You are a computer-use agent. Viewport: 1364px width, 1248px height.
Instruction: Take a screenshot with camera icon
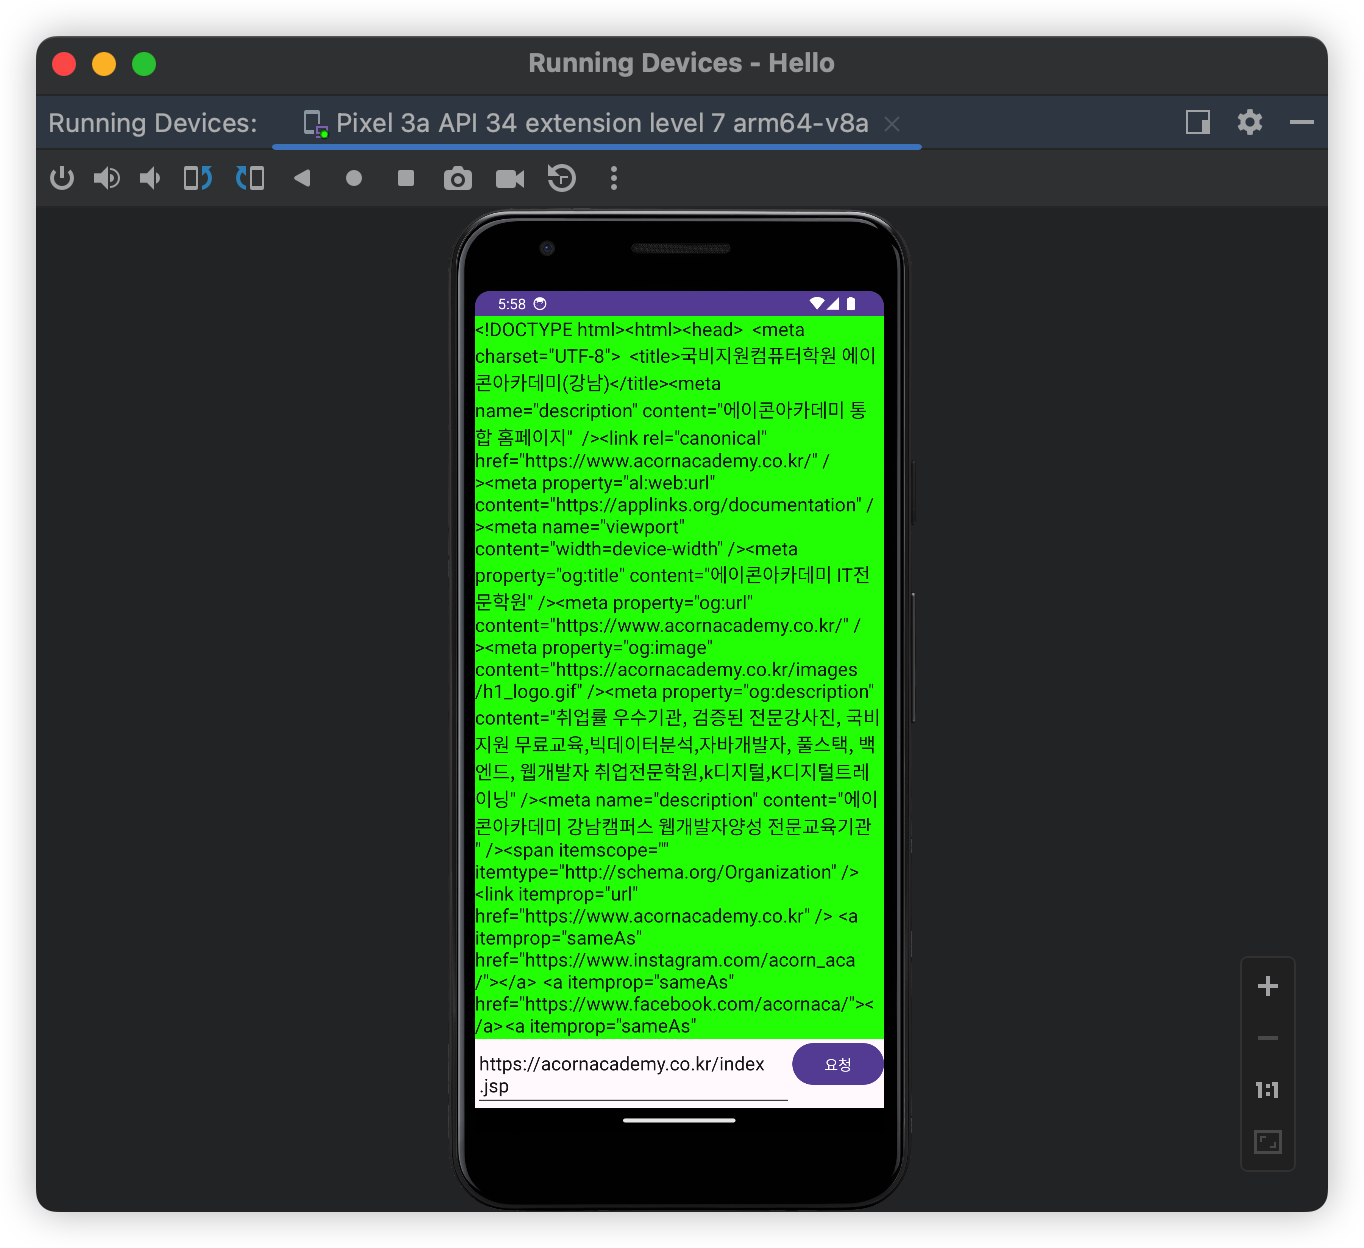coord(458,178)
